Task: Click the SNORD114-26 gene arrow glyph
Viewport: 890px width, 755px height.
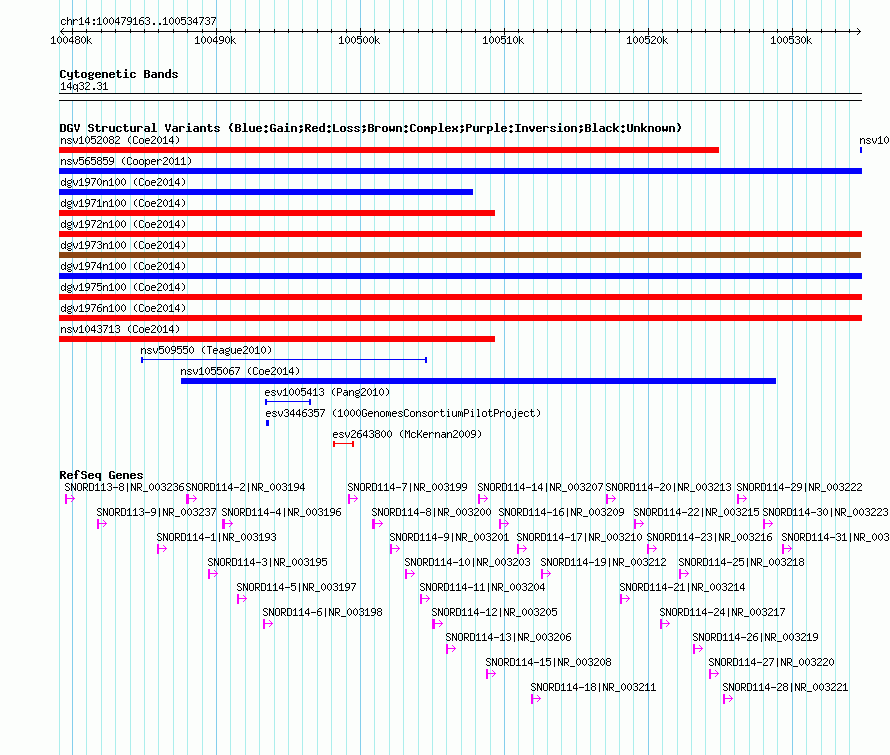Action: pos(698,649)
